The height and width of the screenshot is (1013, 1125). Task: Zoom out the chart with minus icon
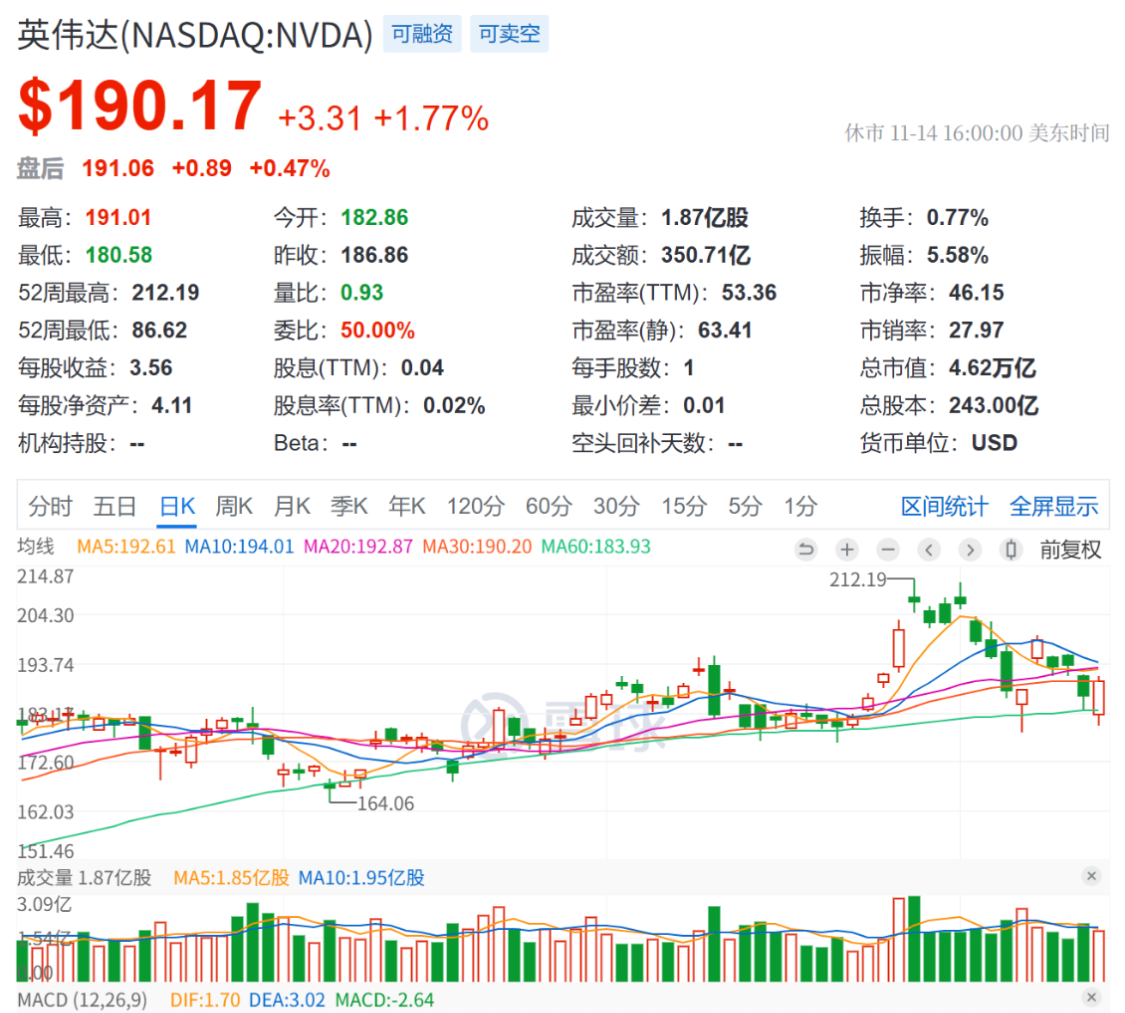888,549
